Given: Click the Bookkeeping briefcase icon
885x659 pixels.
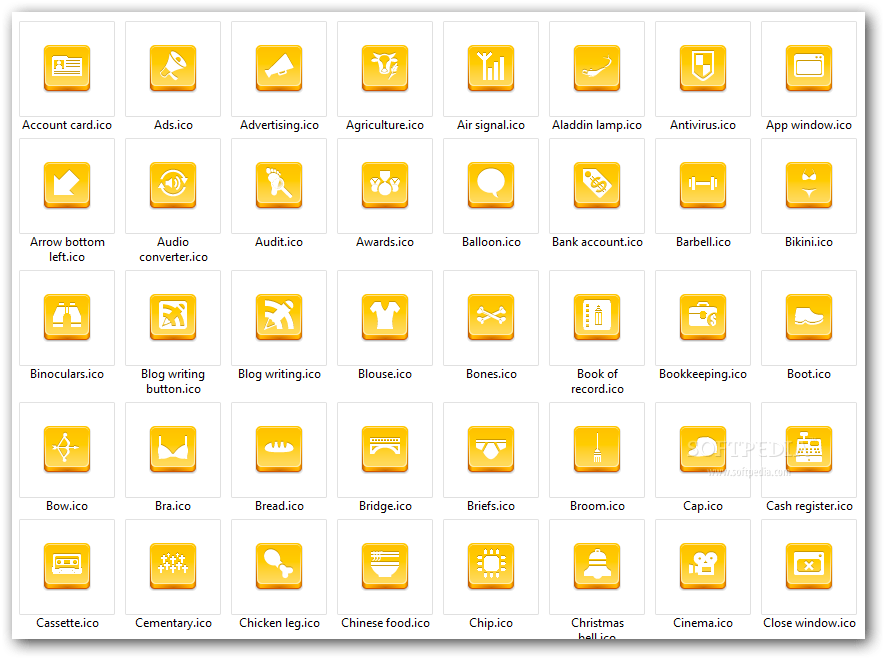Looking at the screenshot, I should pyautogui.click(x=702, y=317).
